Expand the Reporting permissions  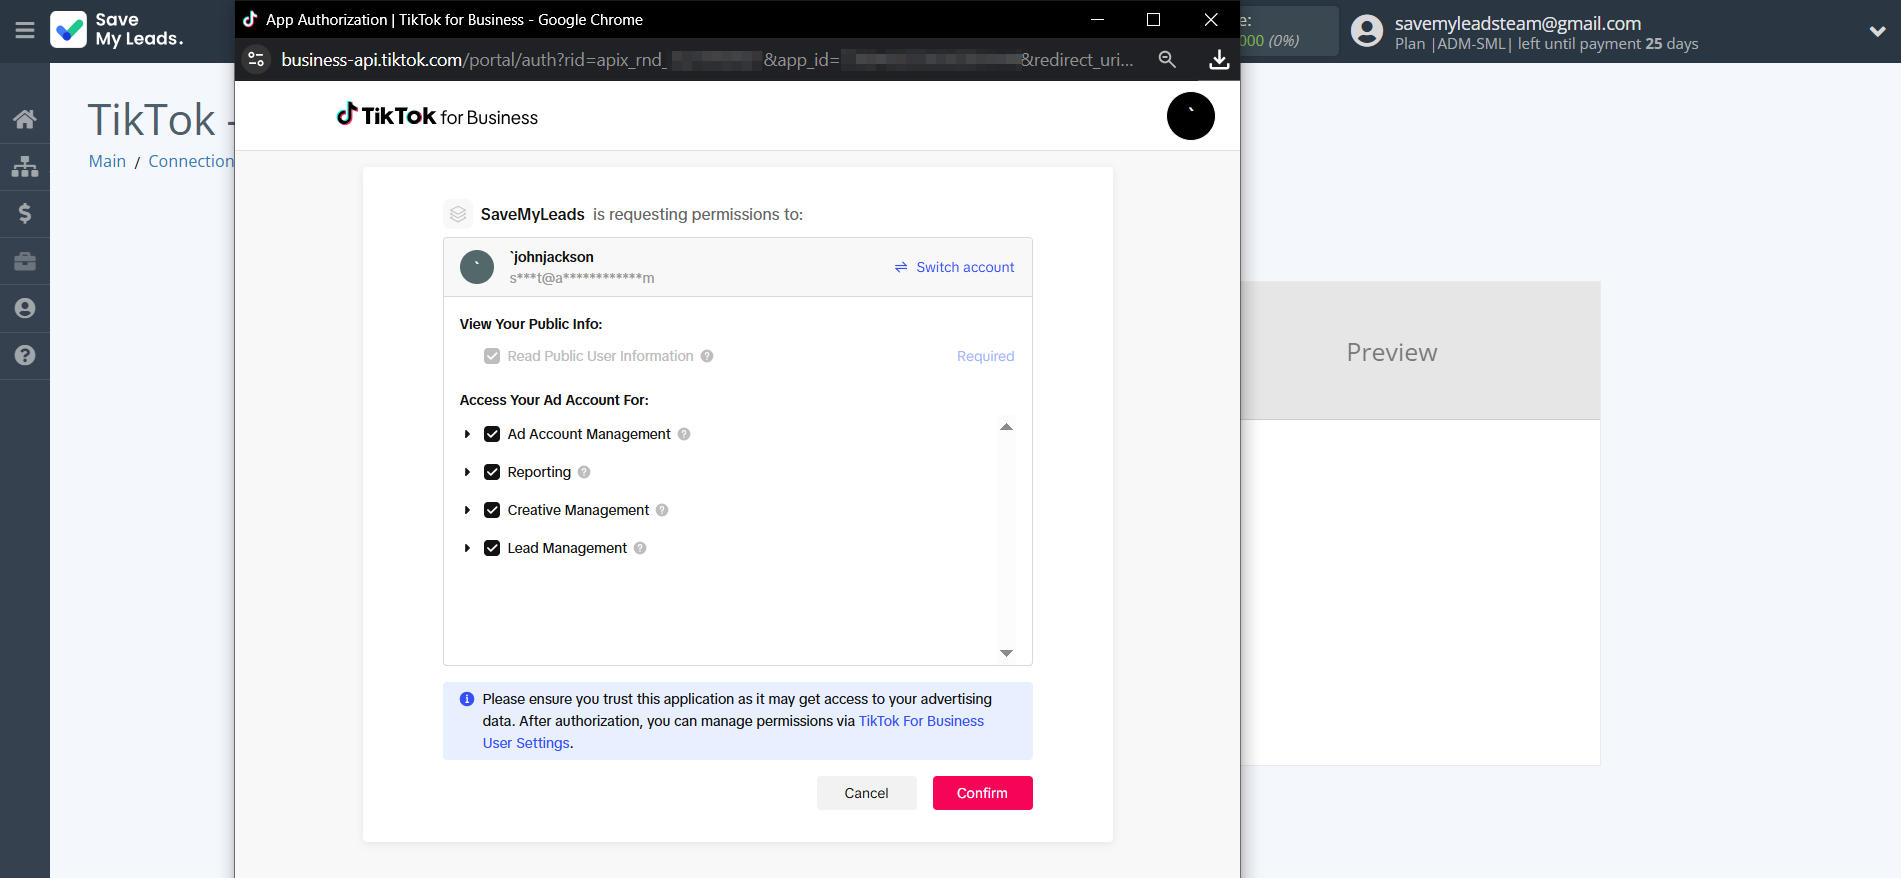point(467,472)
